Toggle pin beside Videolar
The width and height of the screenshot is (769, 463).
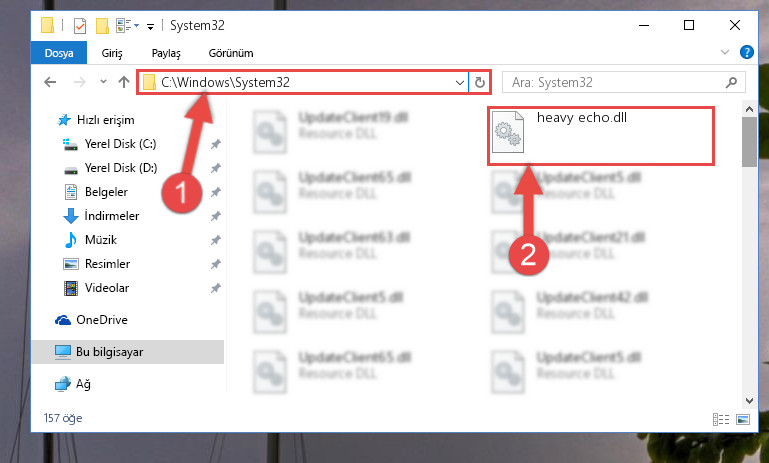pos(215,288)
